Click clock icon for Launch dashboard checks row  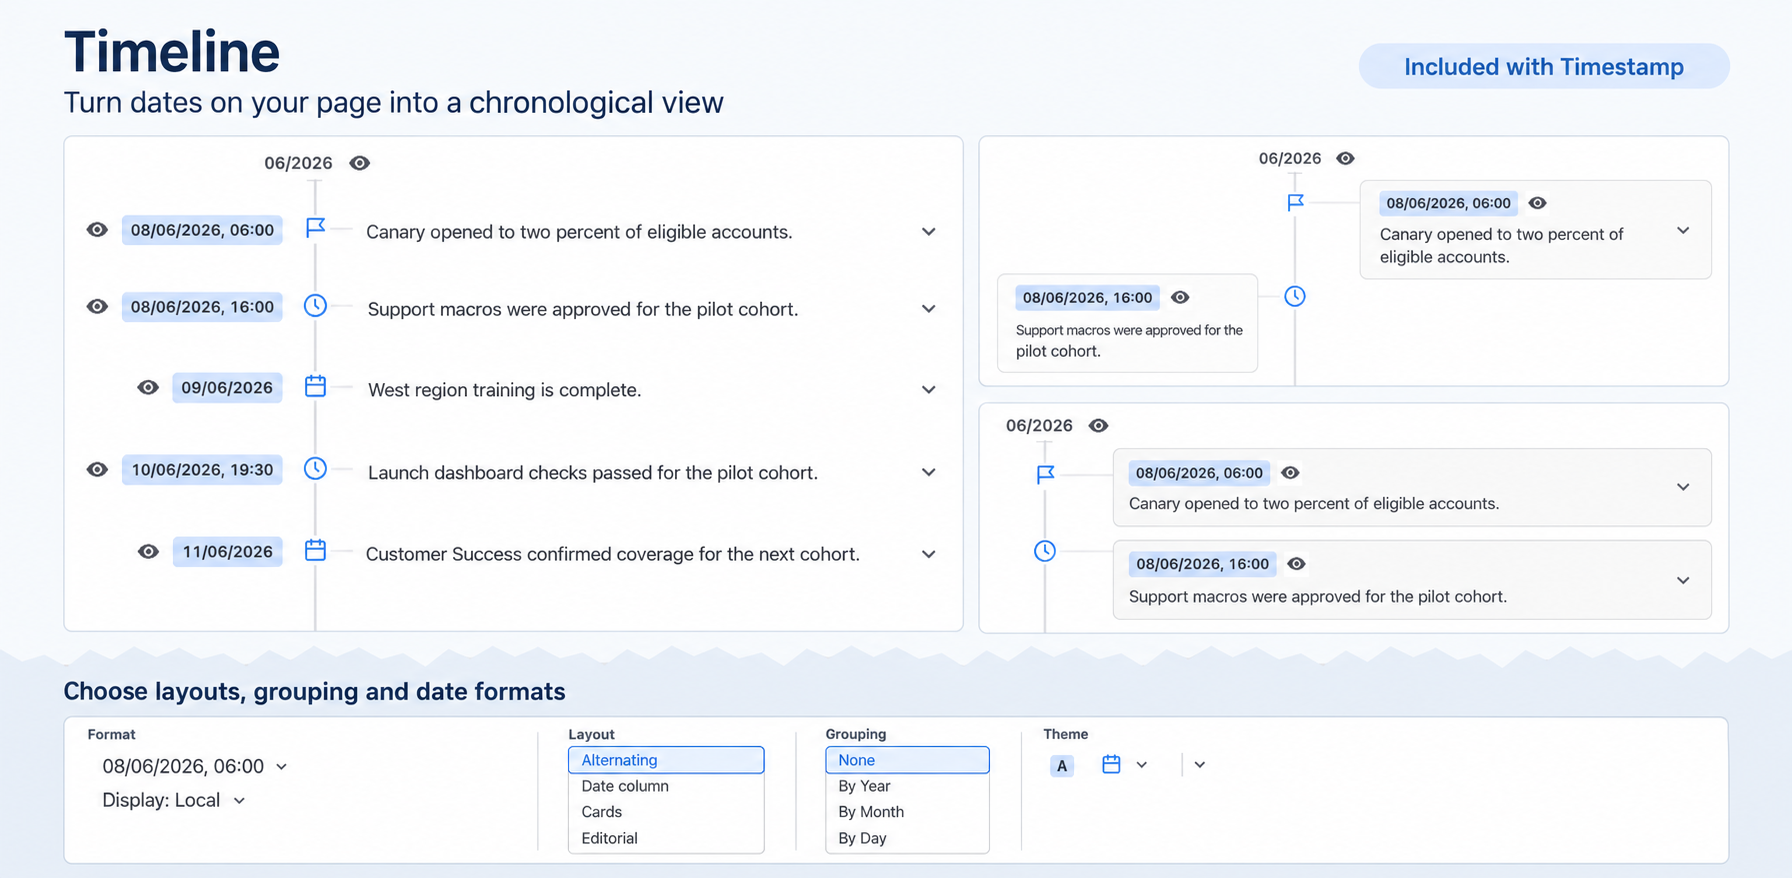(315, 468)
